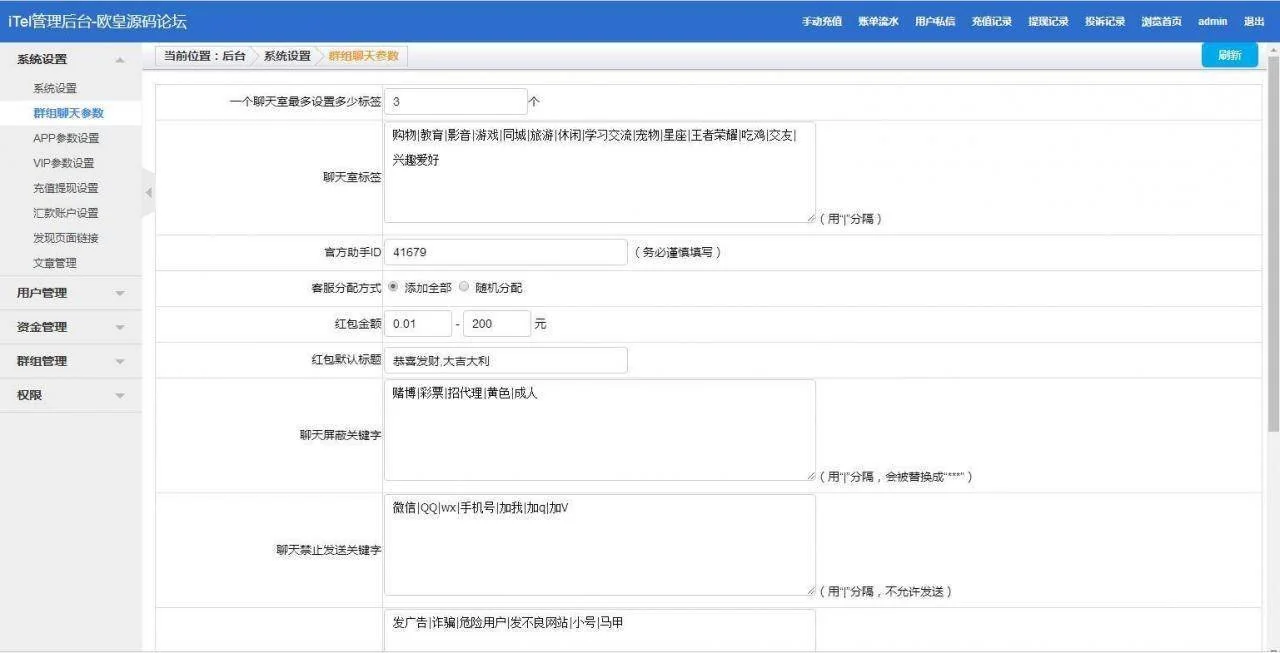
Task: Click the page's vertical scrollbar
Action: [1272, 240]
